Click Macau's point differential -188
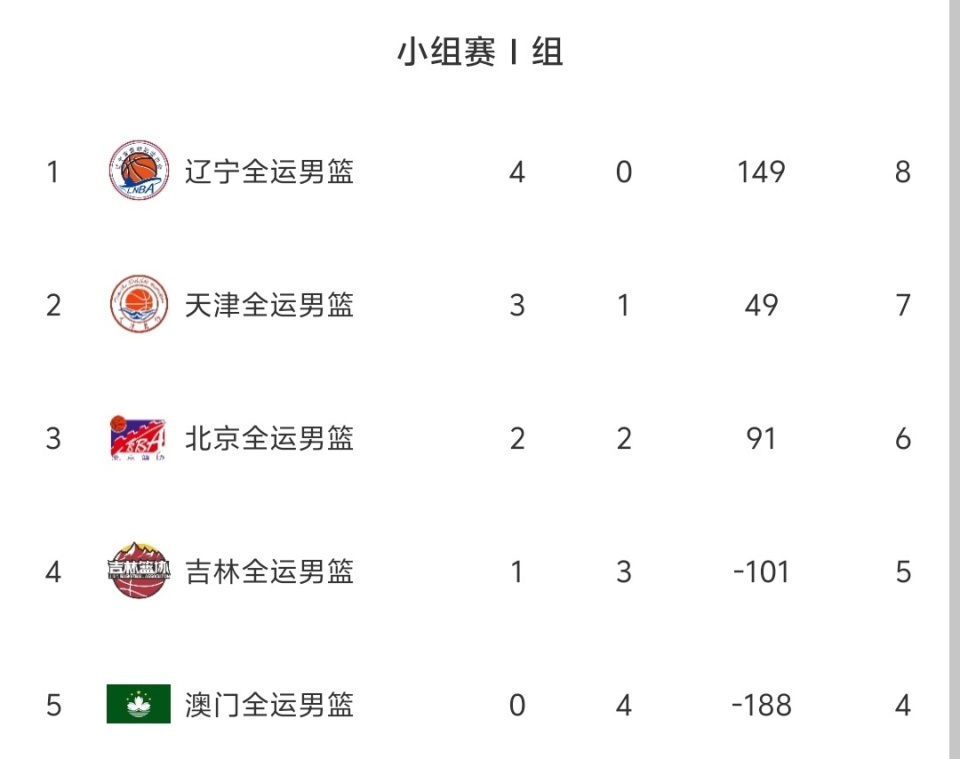The height and width of the screenshot is (759, 960). click(x=761, y=705)
